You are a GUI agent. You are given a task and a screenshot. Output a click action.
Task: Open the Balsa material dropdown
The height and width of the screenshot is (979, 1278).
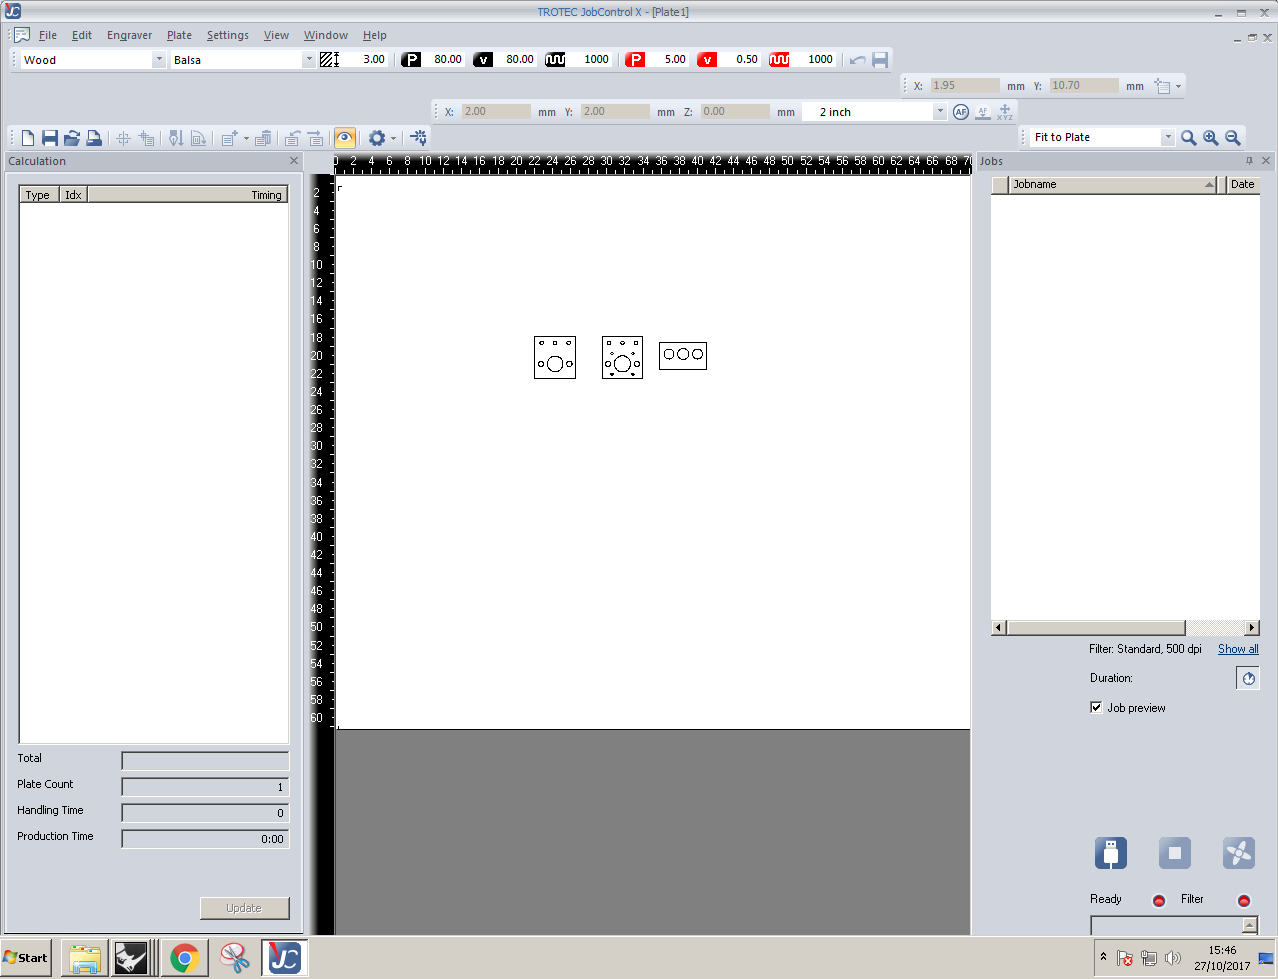click(x=308, y=60)
